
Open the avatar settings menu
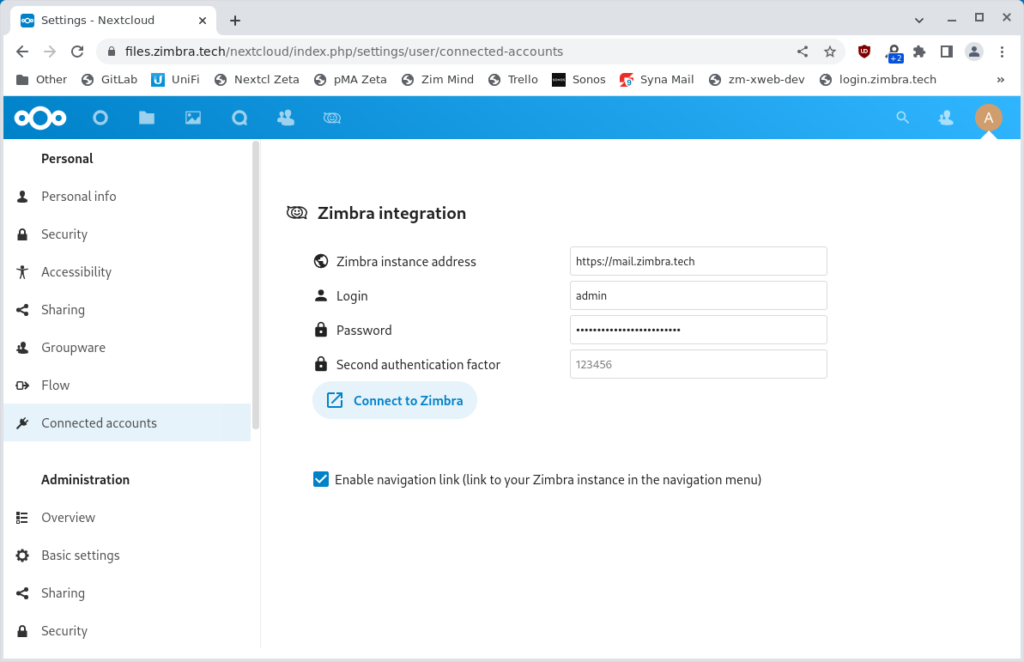[x=988, y=117]
